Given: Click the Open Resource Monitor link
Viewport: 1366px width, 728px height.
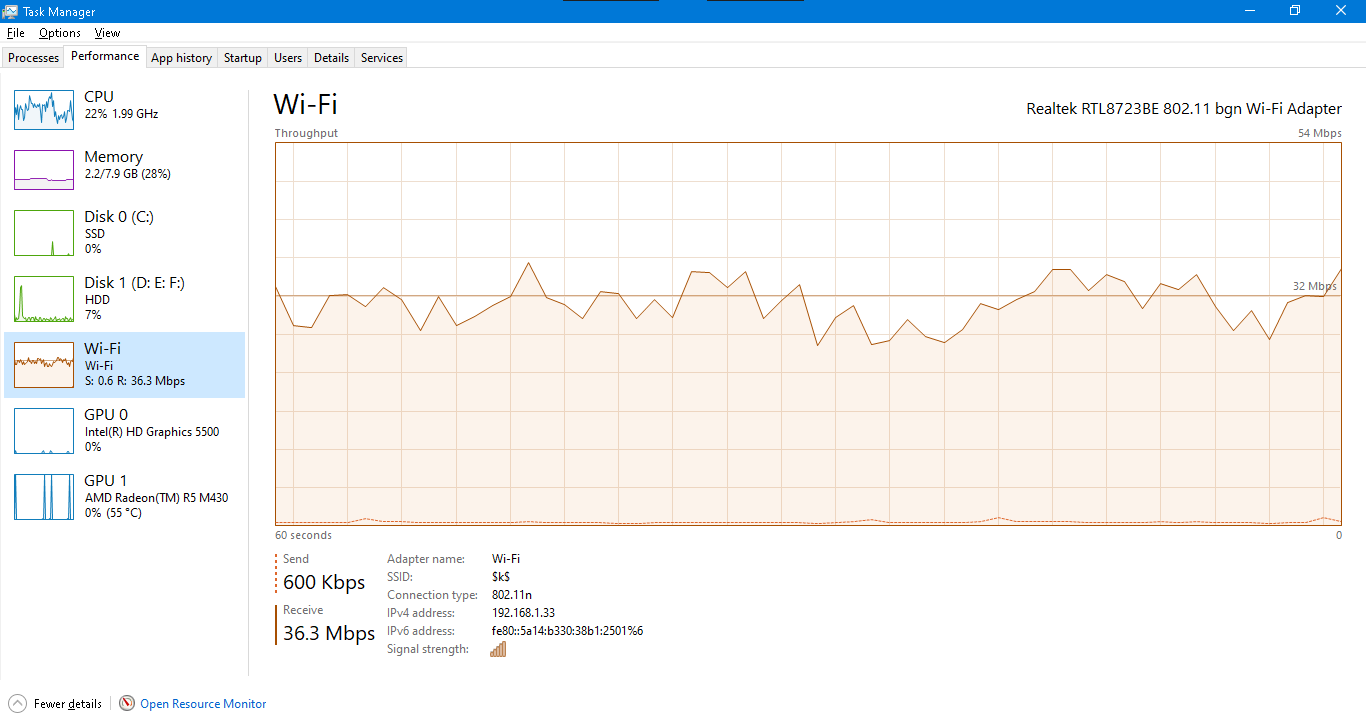Looking at the screenshot, I should coord(203,704).
